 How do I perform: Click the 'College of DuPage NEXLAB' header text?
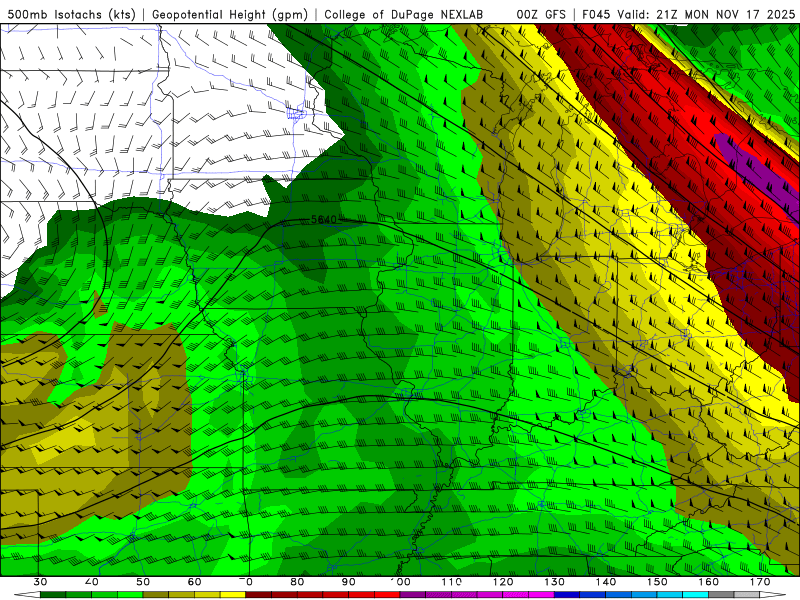[x=404, y=14]
